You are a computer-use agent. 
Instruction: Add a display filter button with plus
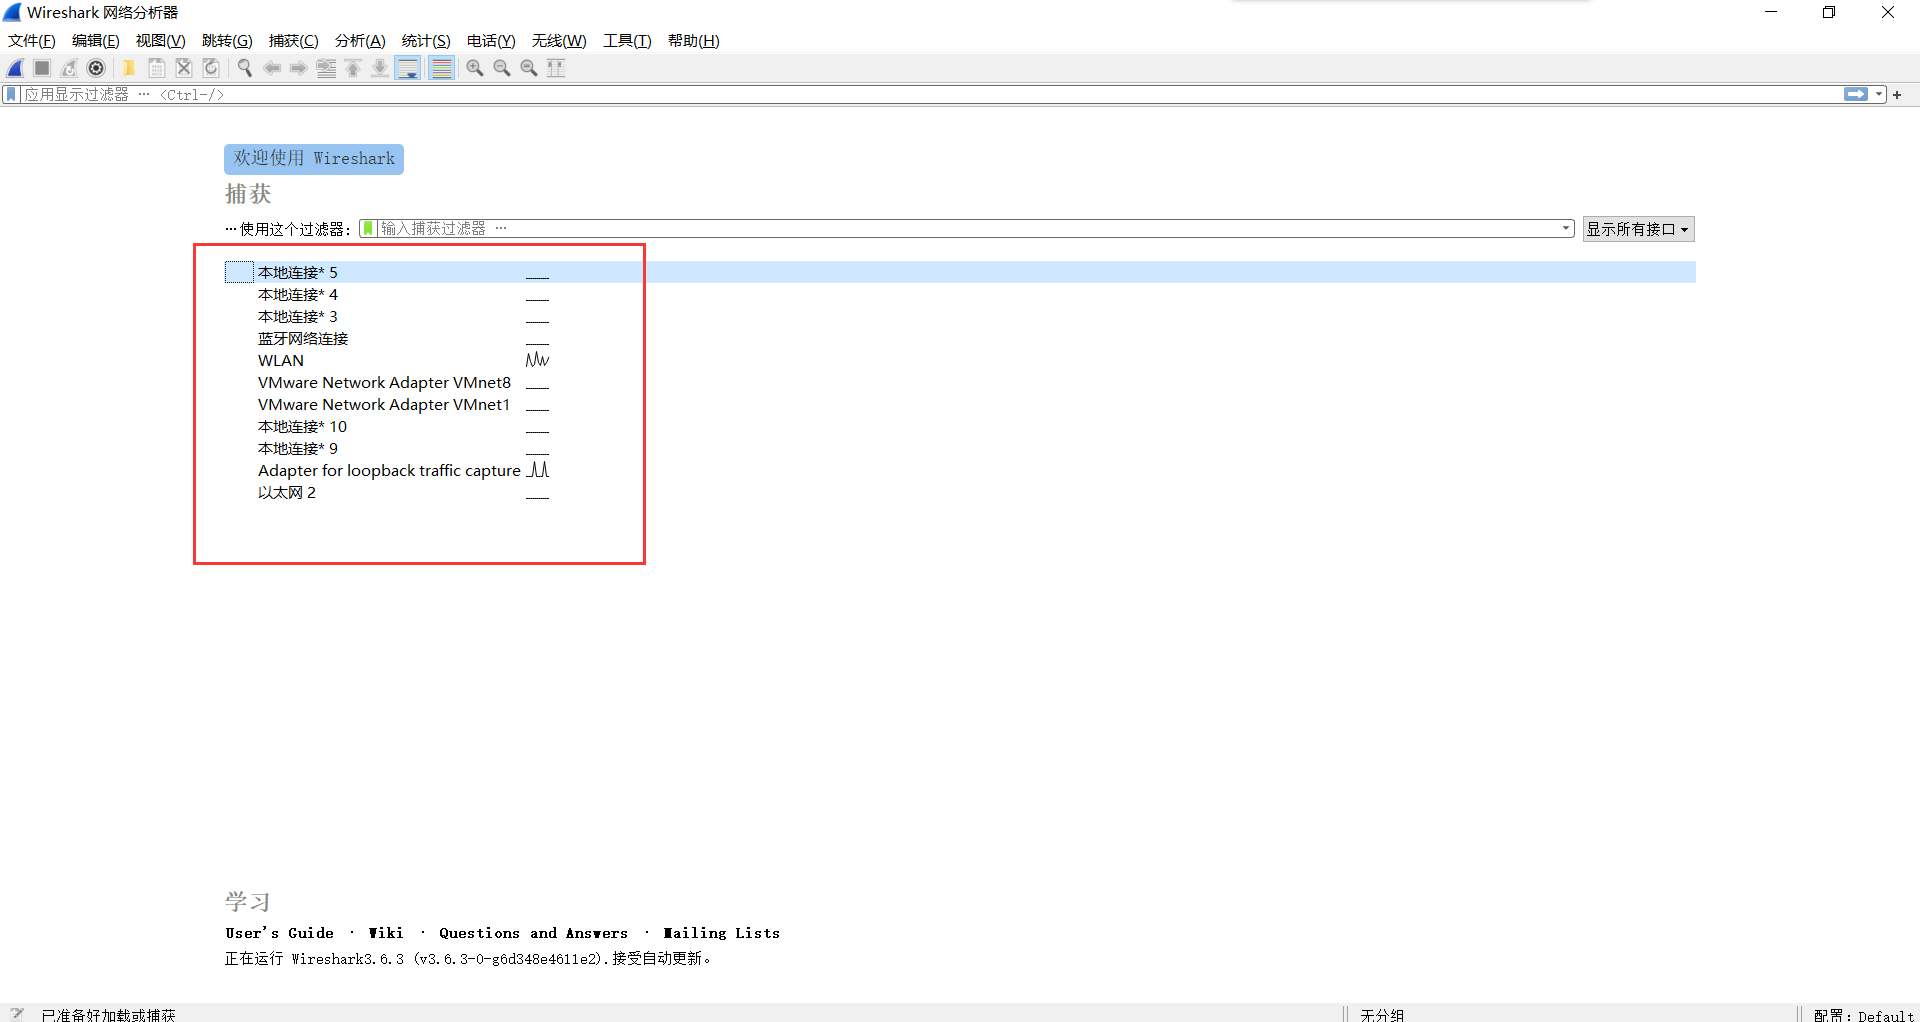coord(1897,94)
